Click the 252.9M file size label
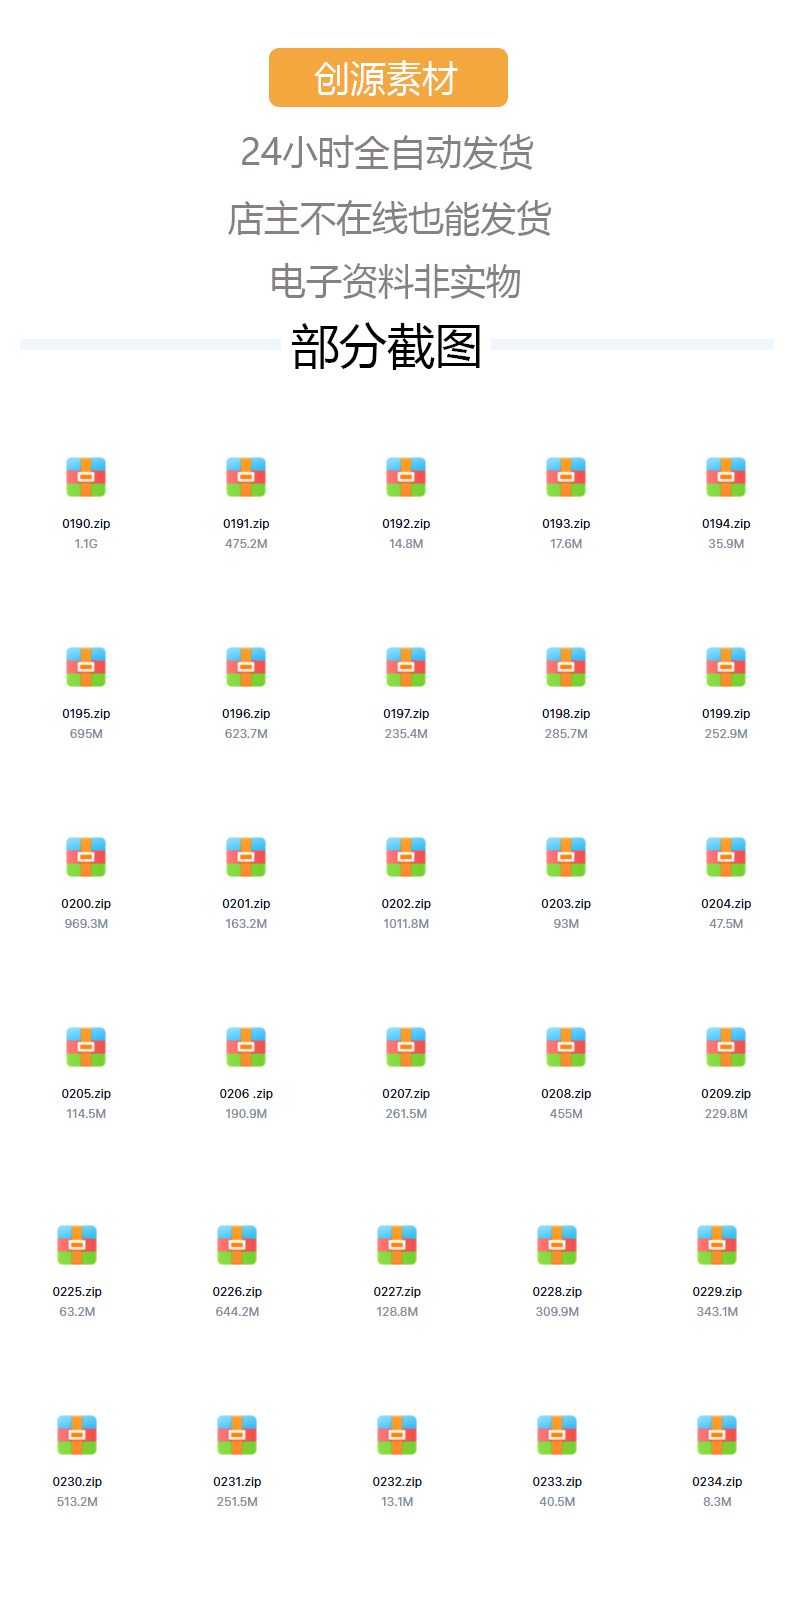 coord(726,734)
